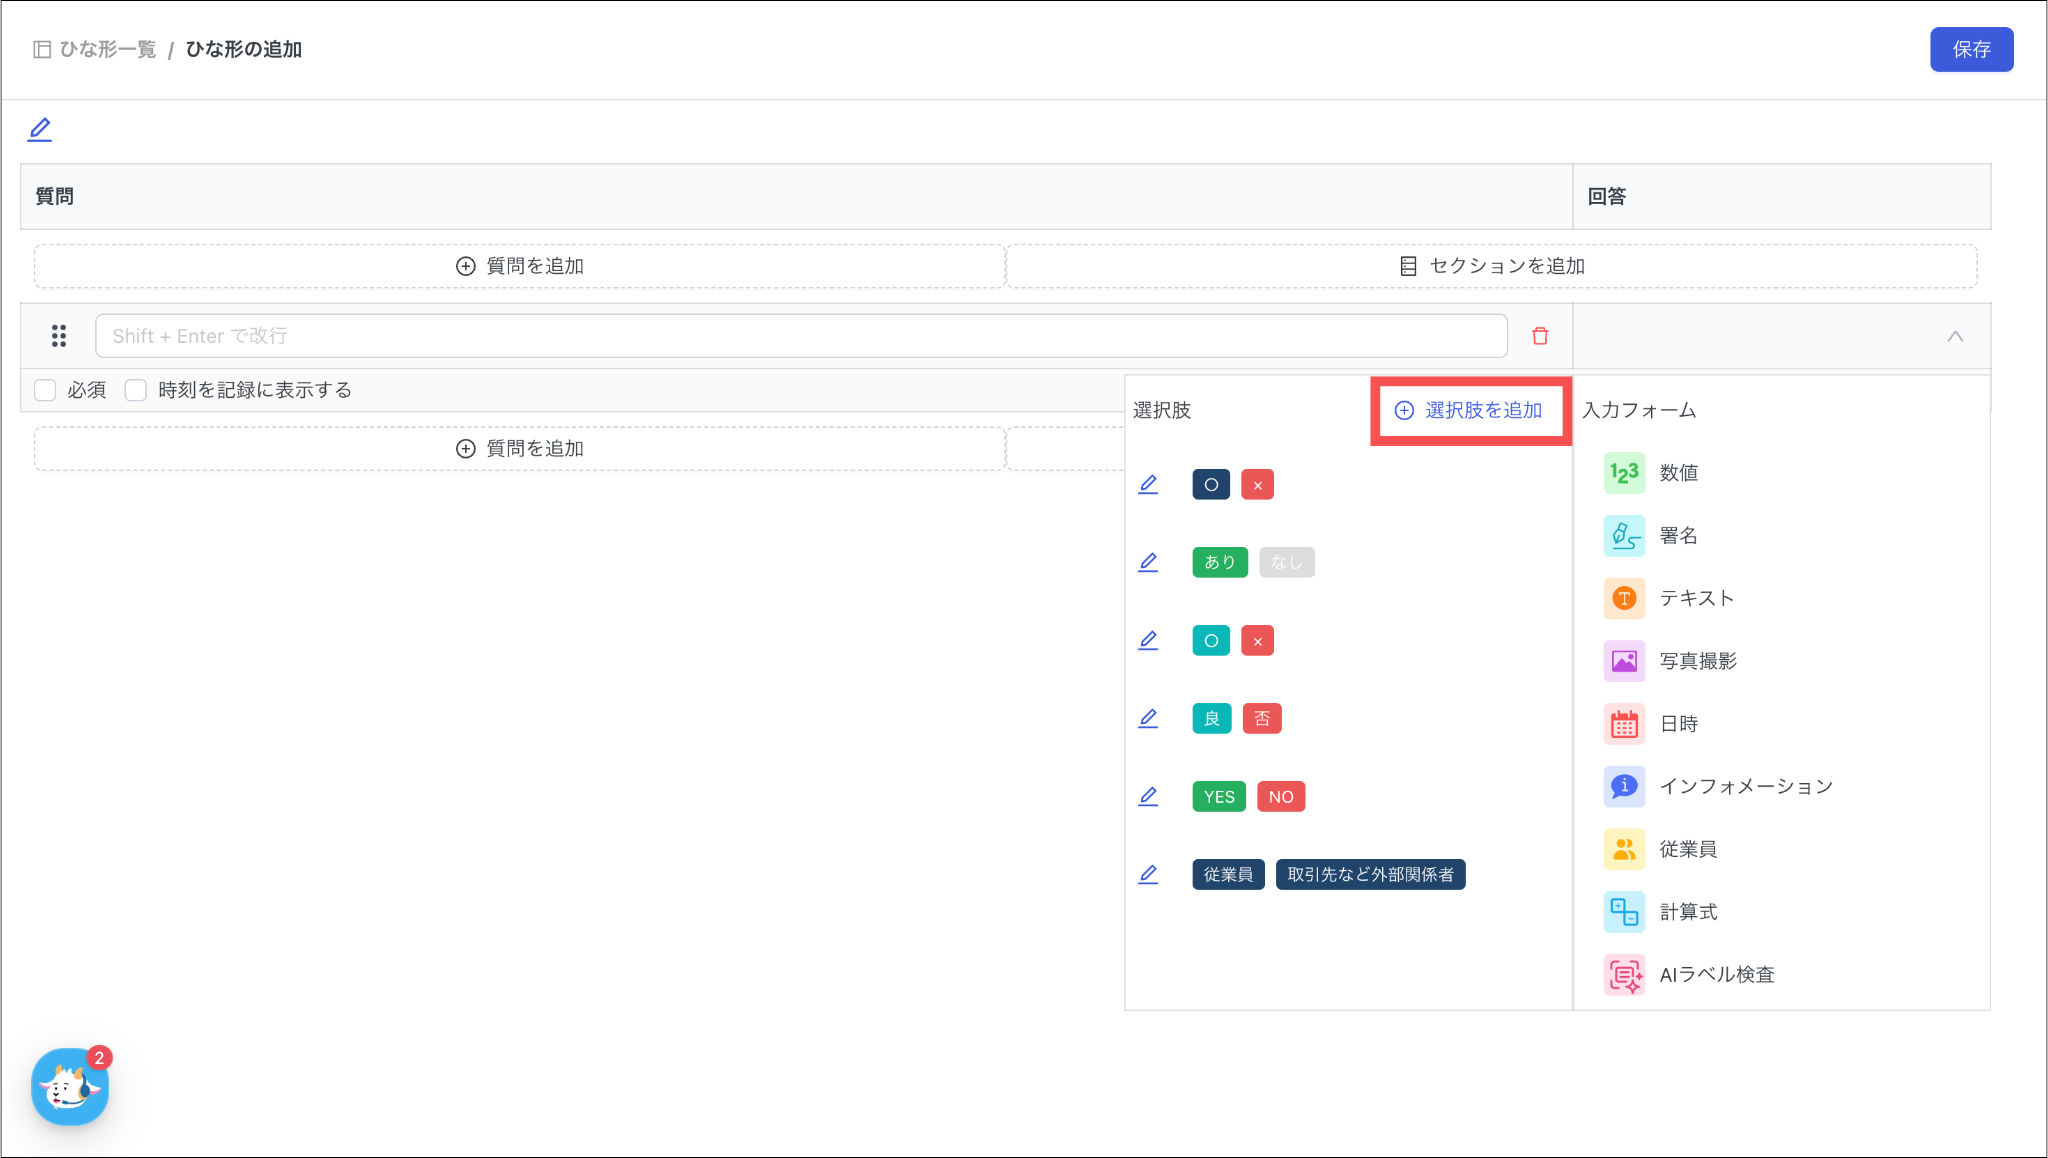
Task: Choose the 写真撮影 photo capture icon
Action: tap(1624, 661)
